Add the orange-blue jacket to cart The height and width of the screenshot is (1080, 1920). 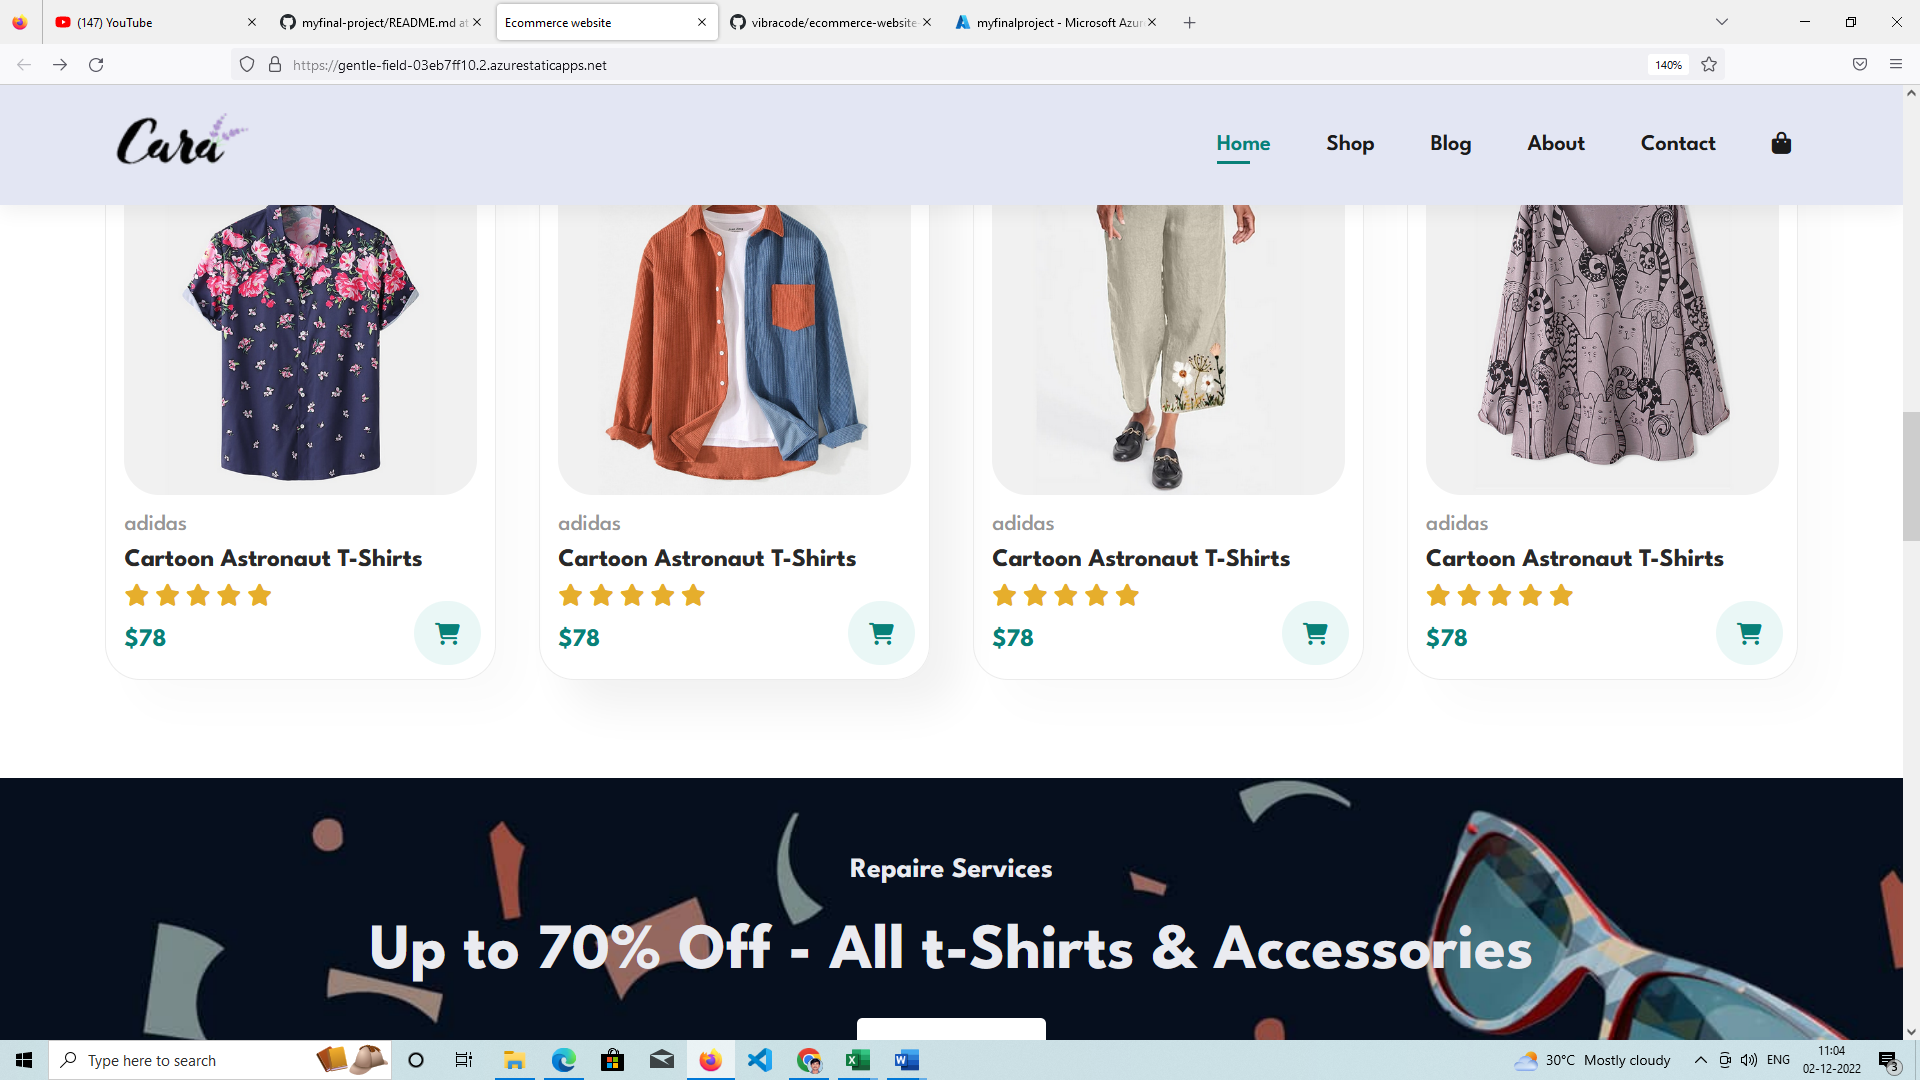point(882,633)
